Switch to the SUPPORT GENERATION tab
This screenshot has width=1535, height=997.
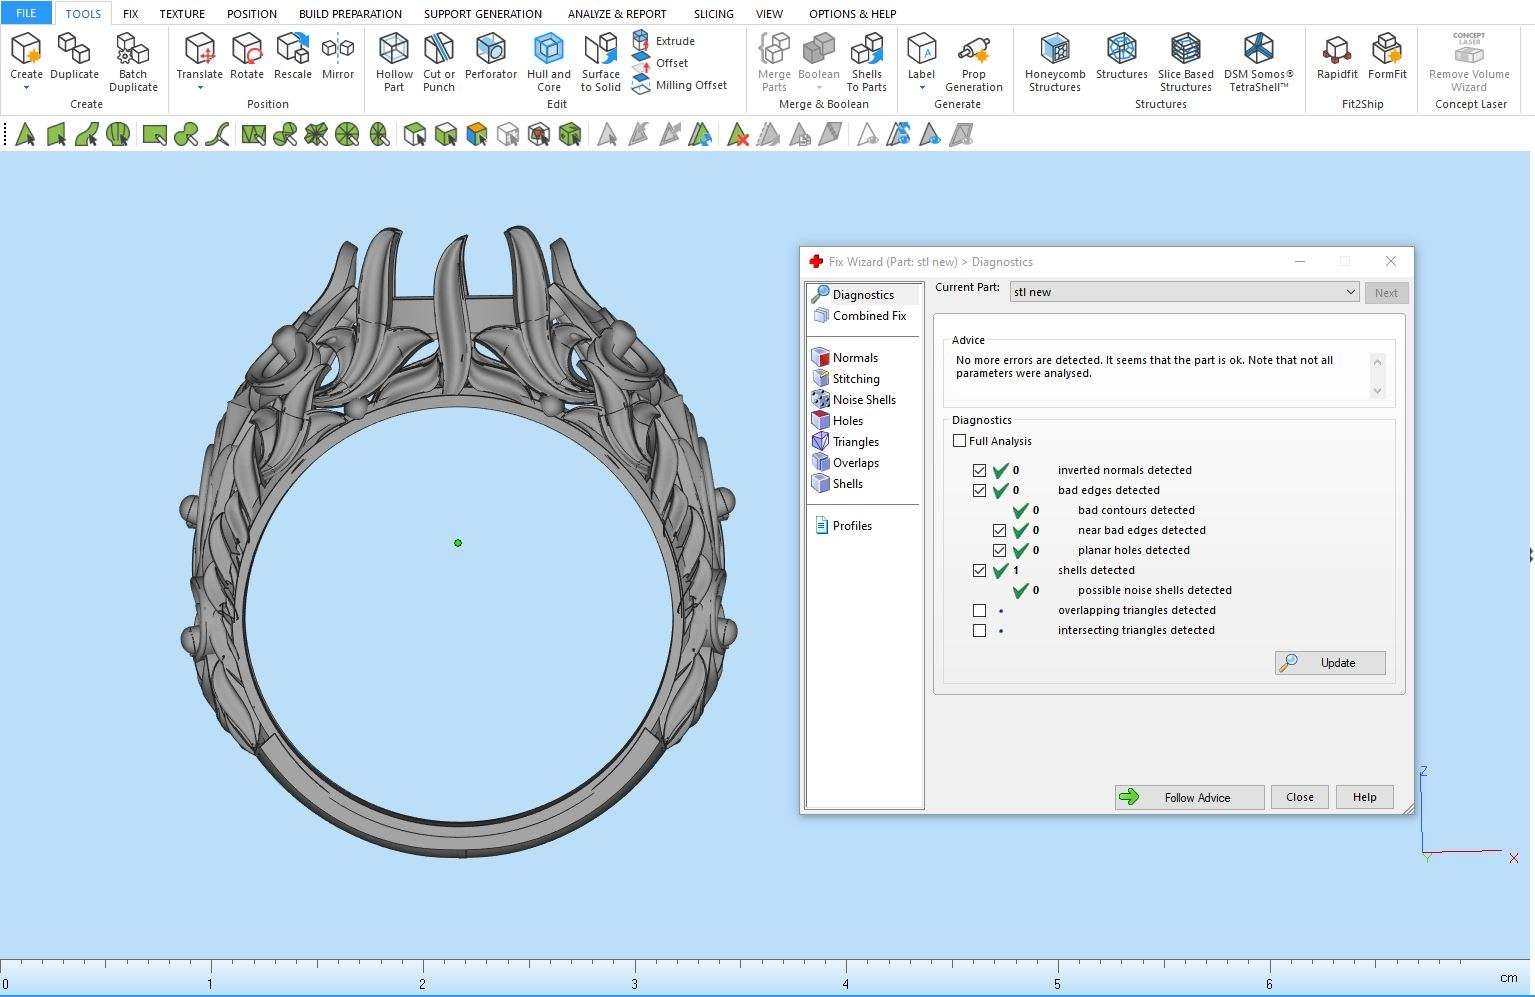tap(482, 14)
